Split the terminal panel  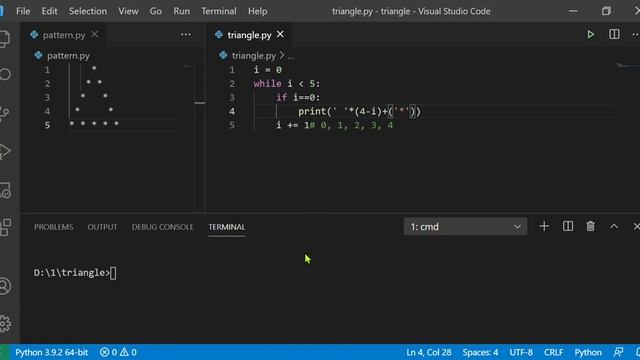[568, 227]
